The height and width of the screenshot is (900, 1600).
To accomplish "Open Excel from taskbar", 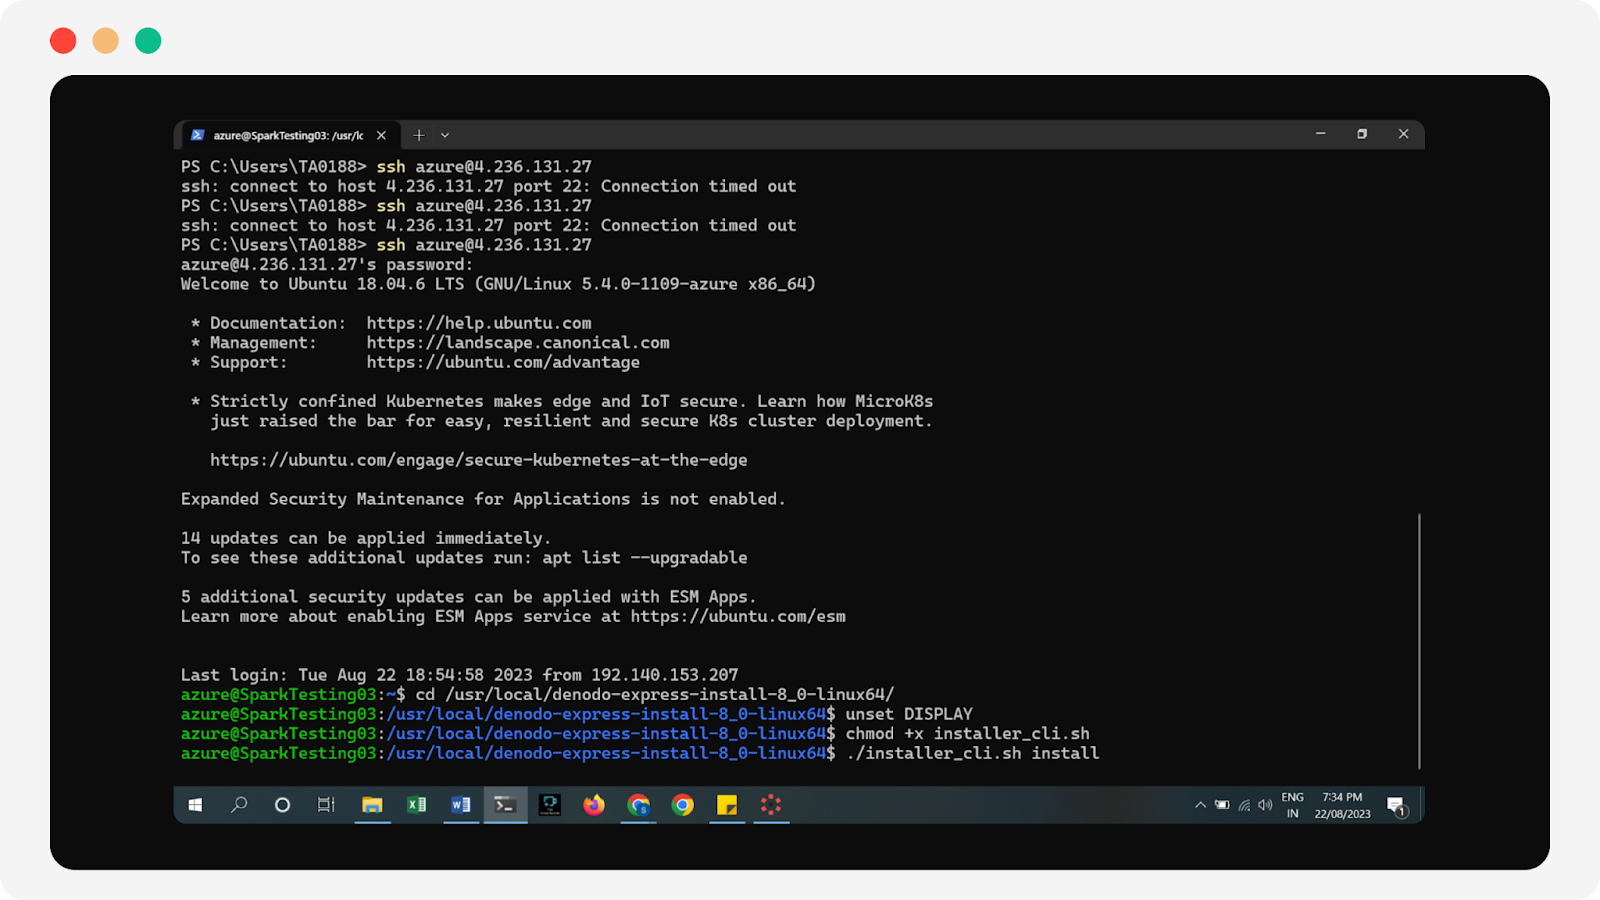I will (416, 805).
